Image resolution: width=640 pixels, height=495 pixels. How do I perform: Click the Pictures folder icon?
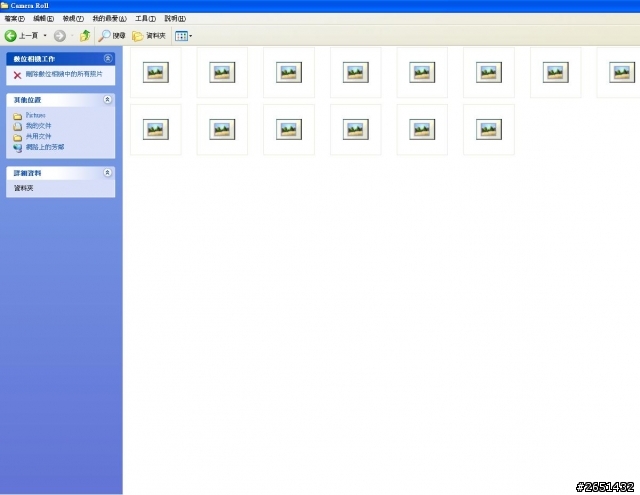(18, 116)
